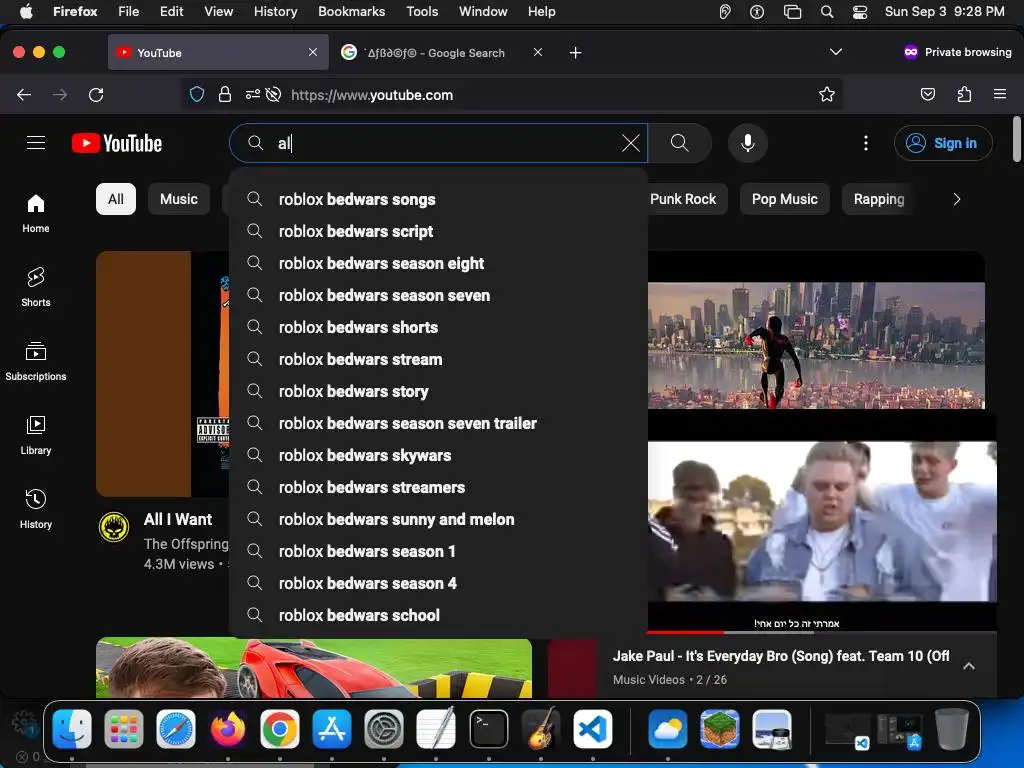Image resolution: width=1024 pixels, height=768 pixels.
Task: Go to Home in the sidebar
Action: click(36, 214)
